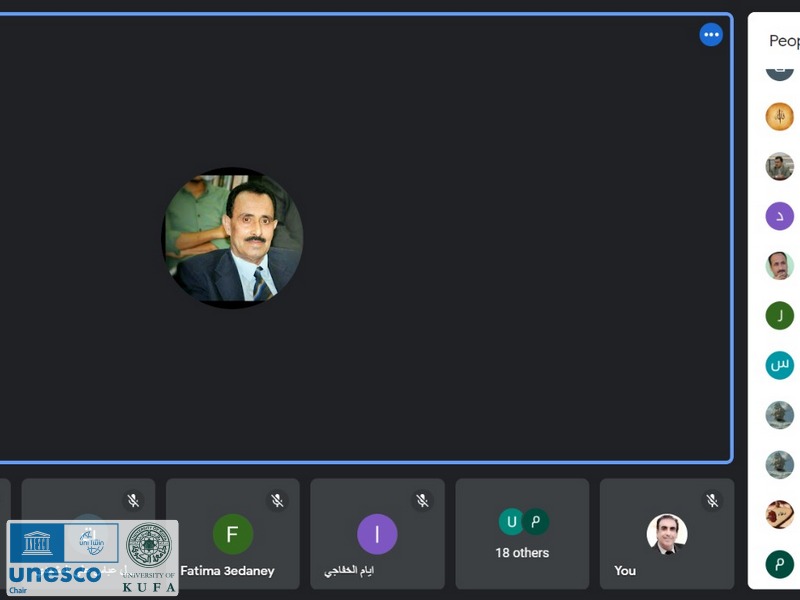This screenshot has height=600, width=800.
Task: Click the Fatima 3edaney name label
Action: pos(227,571)
